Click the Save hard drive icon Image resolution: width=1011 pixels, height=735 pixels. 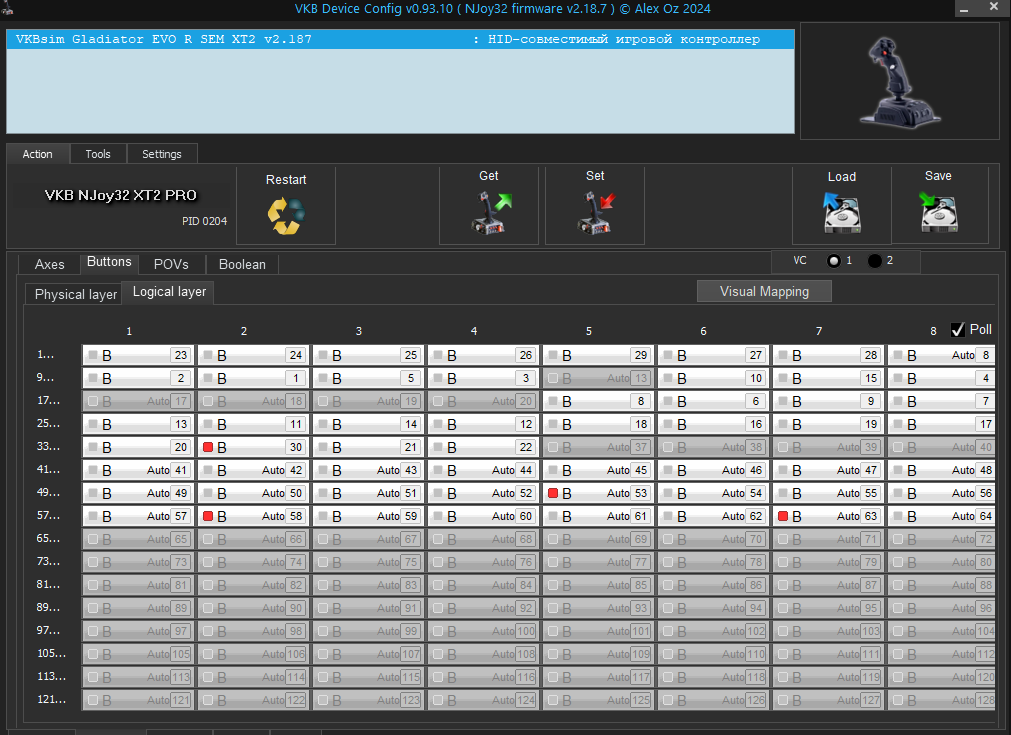click(938, 211)
